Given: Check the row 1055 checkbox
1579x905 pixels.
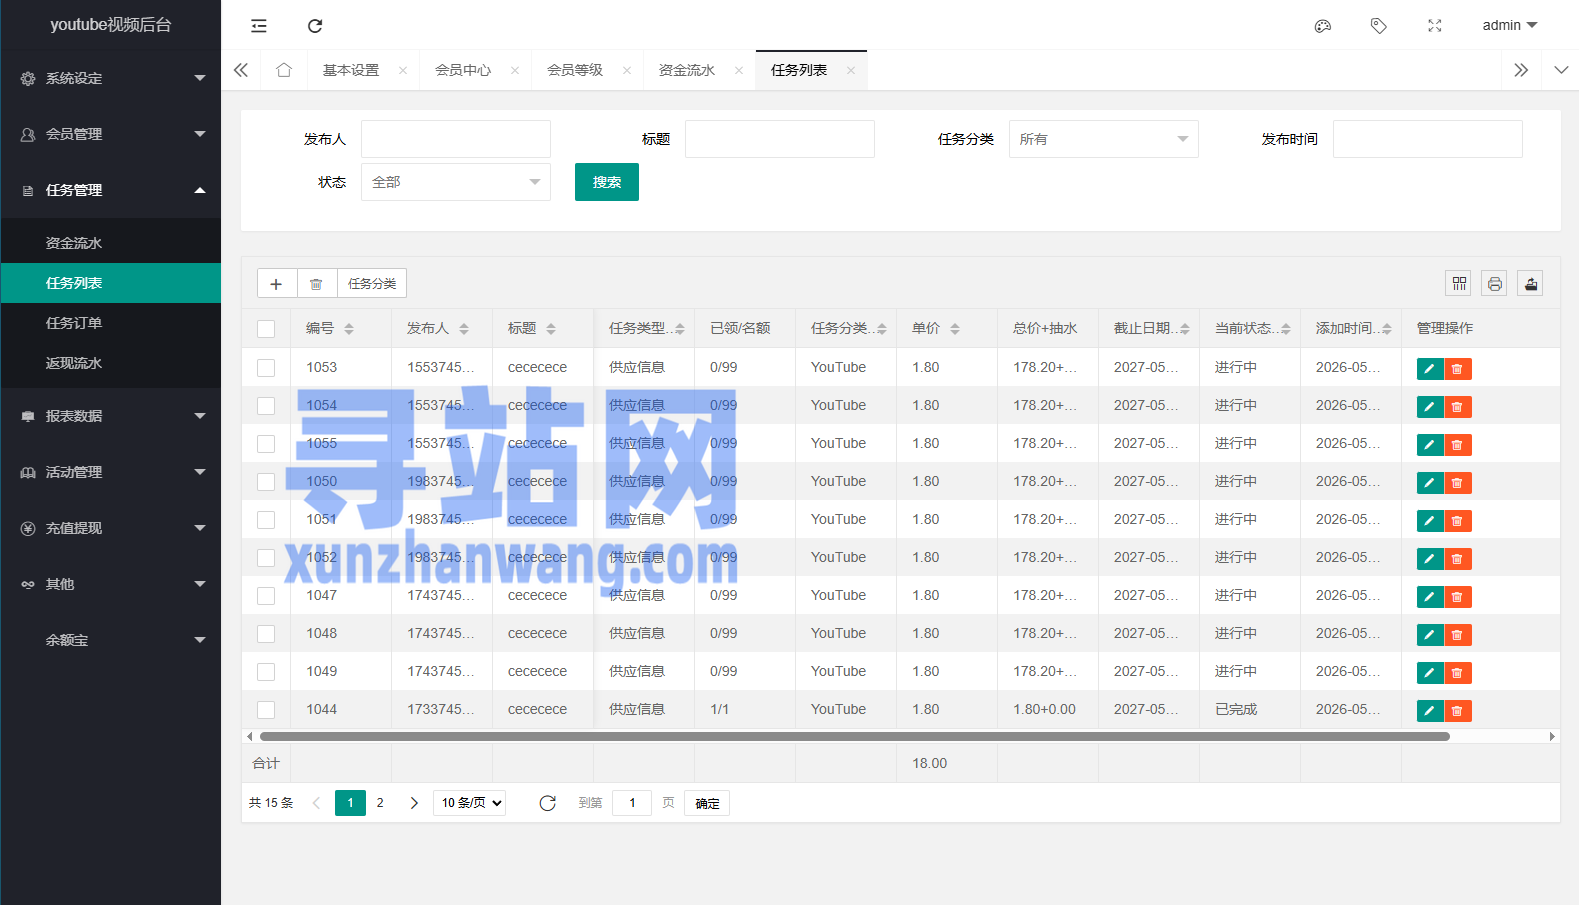Looking at the screenshot, I should click(266, 444).
